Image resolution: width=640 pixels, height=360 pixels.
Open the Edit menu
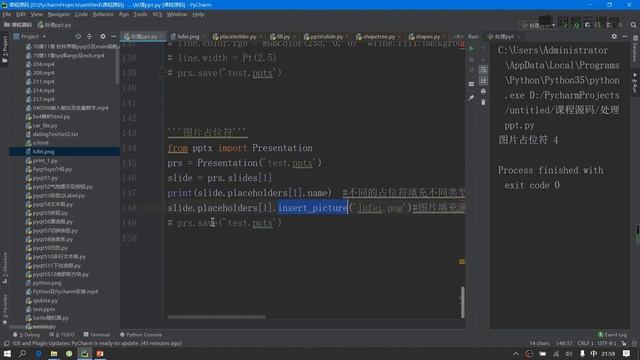point(21,14)
